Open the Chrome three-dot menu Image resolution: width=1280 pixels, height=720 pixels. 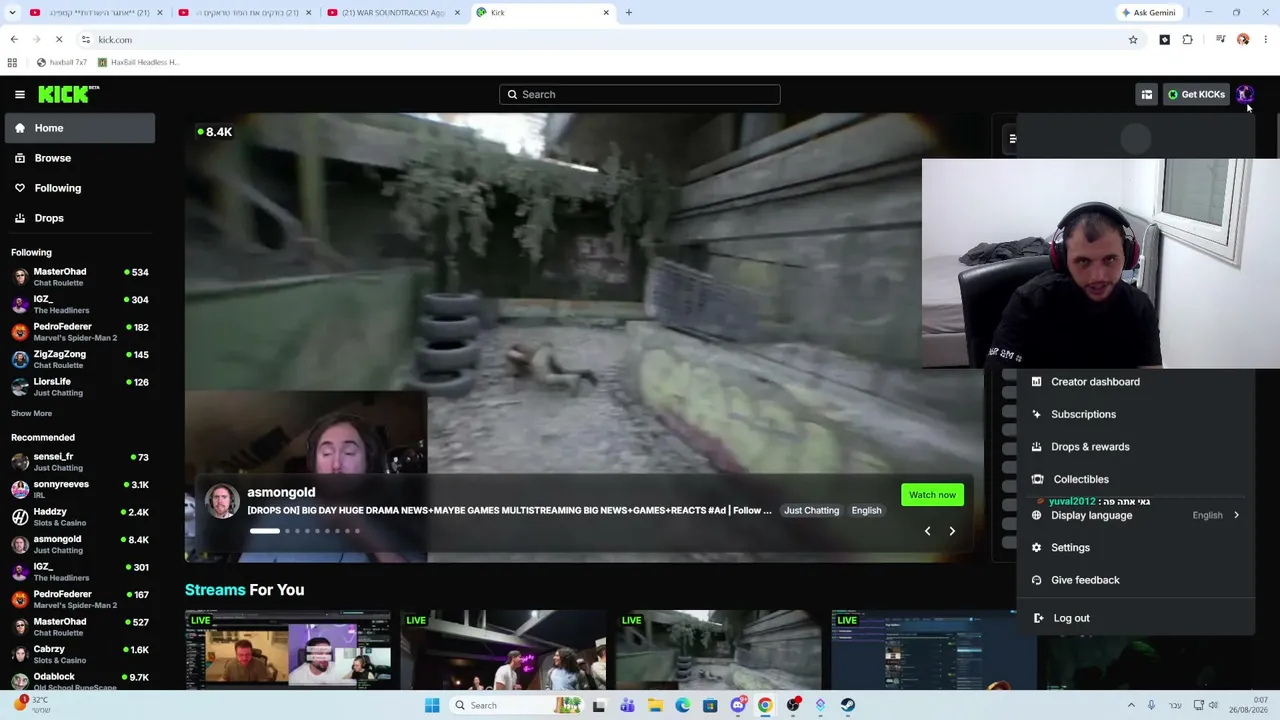(1265, 40)
